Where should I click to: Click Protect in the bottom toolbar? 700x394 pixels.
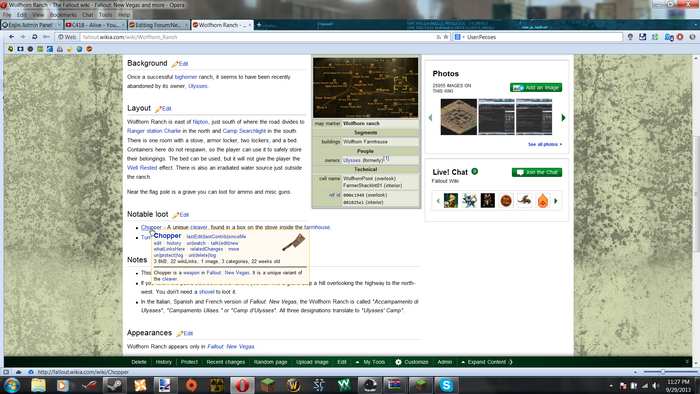(x=189, y=362)
